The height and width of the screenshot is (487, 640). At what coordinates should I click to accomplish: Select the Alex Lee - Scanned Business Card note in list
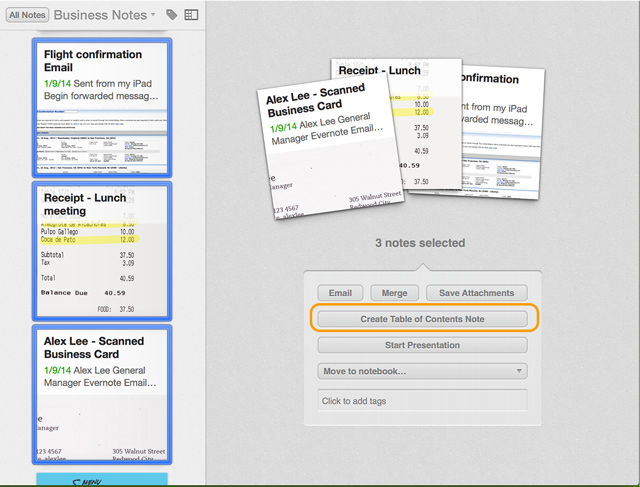102,394
